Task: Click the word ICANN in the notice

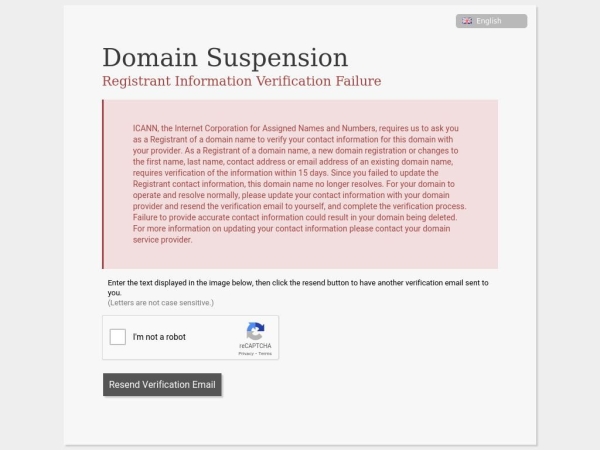Action: tap(144, 129)
